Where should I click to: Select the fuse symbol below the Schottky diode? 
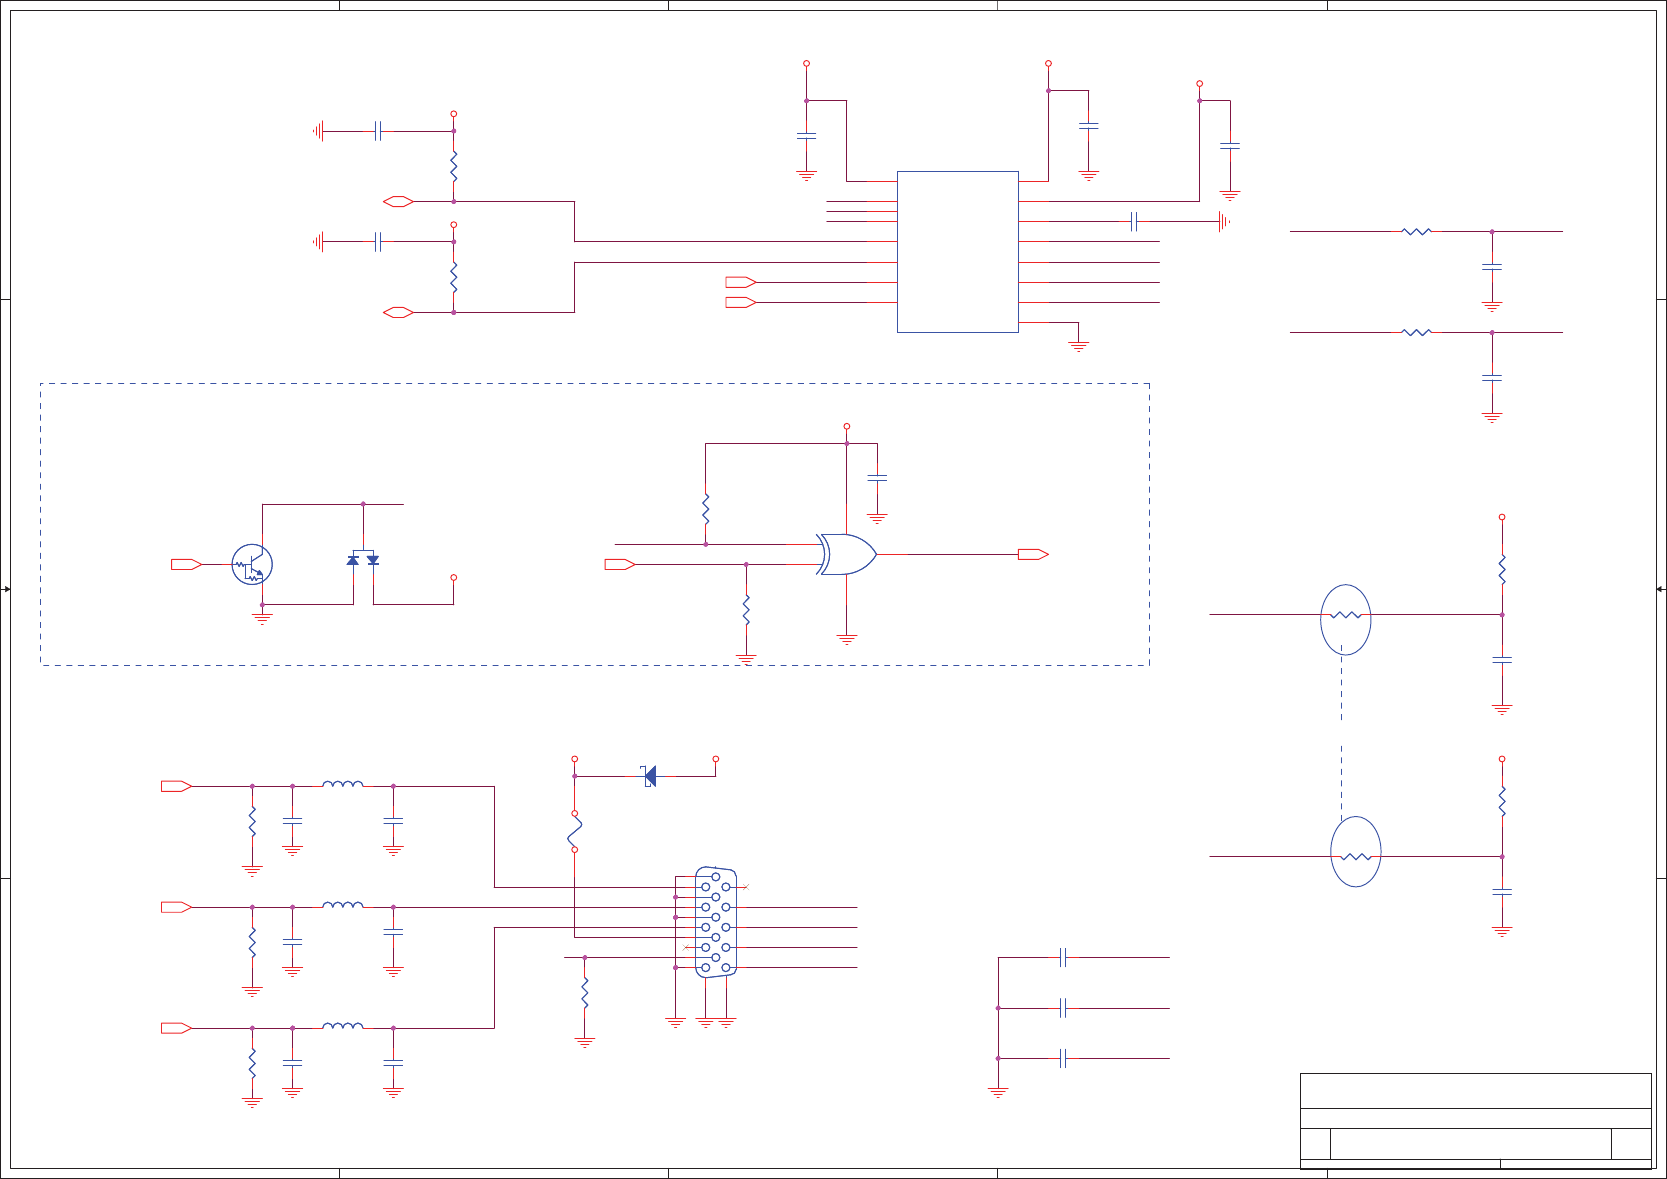point(575,831)
